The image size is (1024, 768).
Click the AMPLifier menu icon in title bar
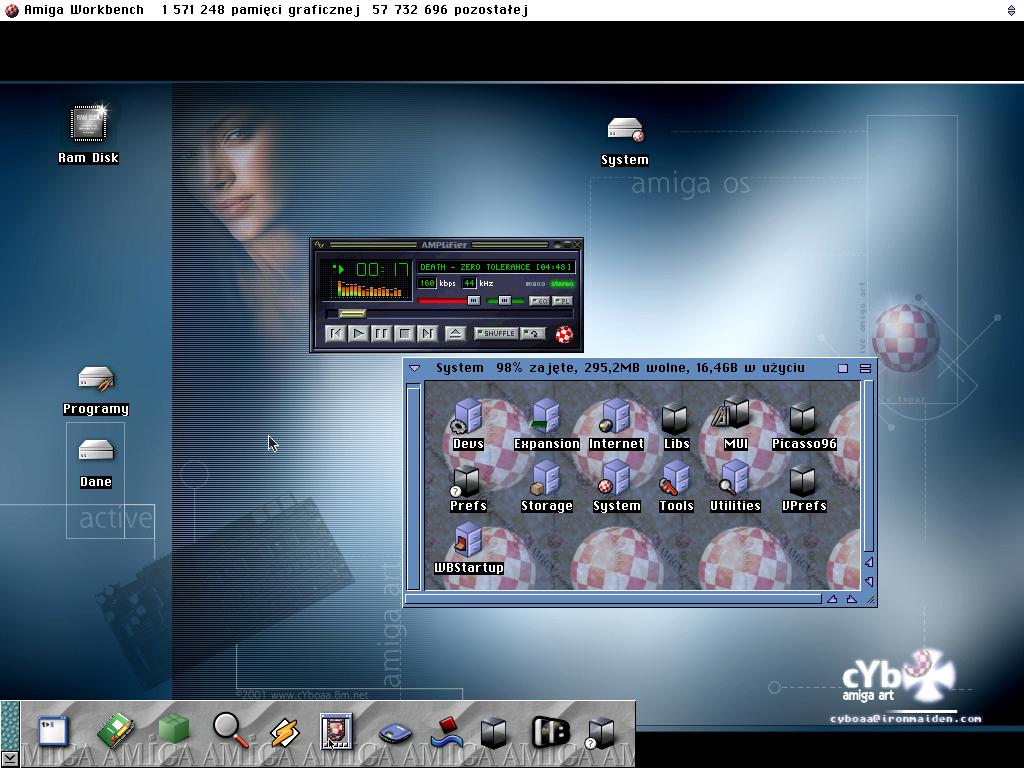[319, 245]
